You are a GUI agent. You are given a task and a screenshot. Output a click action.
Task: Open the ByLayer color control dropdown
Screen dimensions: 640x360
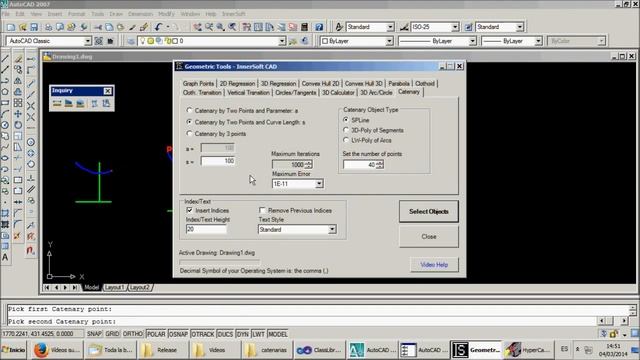tap(389, 41)
